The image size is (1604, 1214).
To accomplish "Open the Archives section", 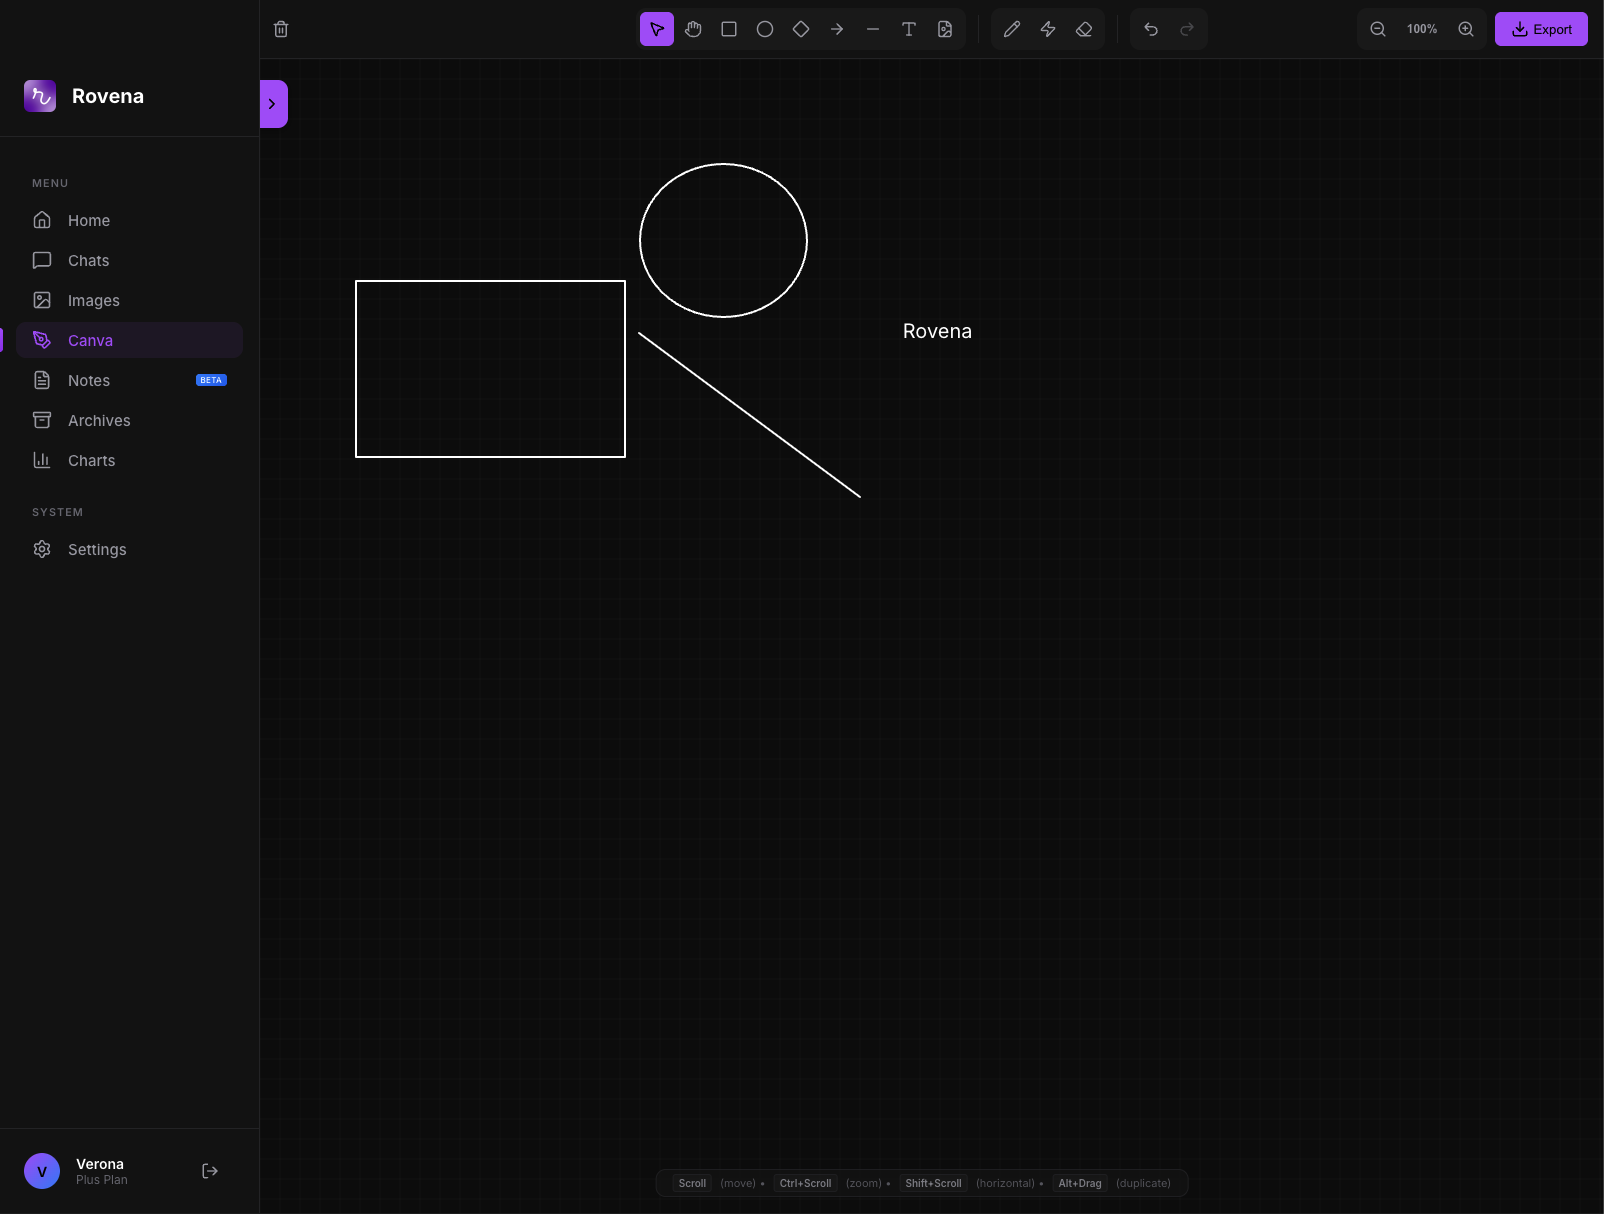I will tap(129, 420).
